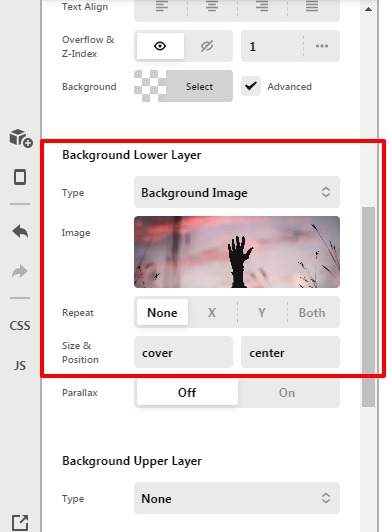The image size is (387, 532).
Task: Open Z-Index more options dots
Action: click(322, 46)
